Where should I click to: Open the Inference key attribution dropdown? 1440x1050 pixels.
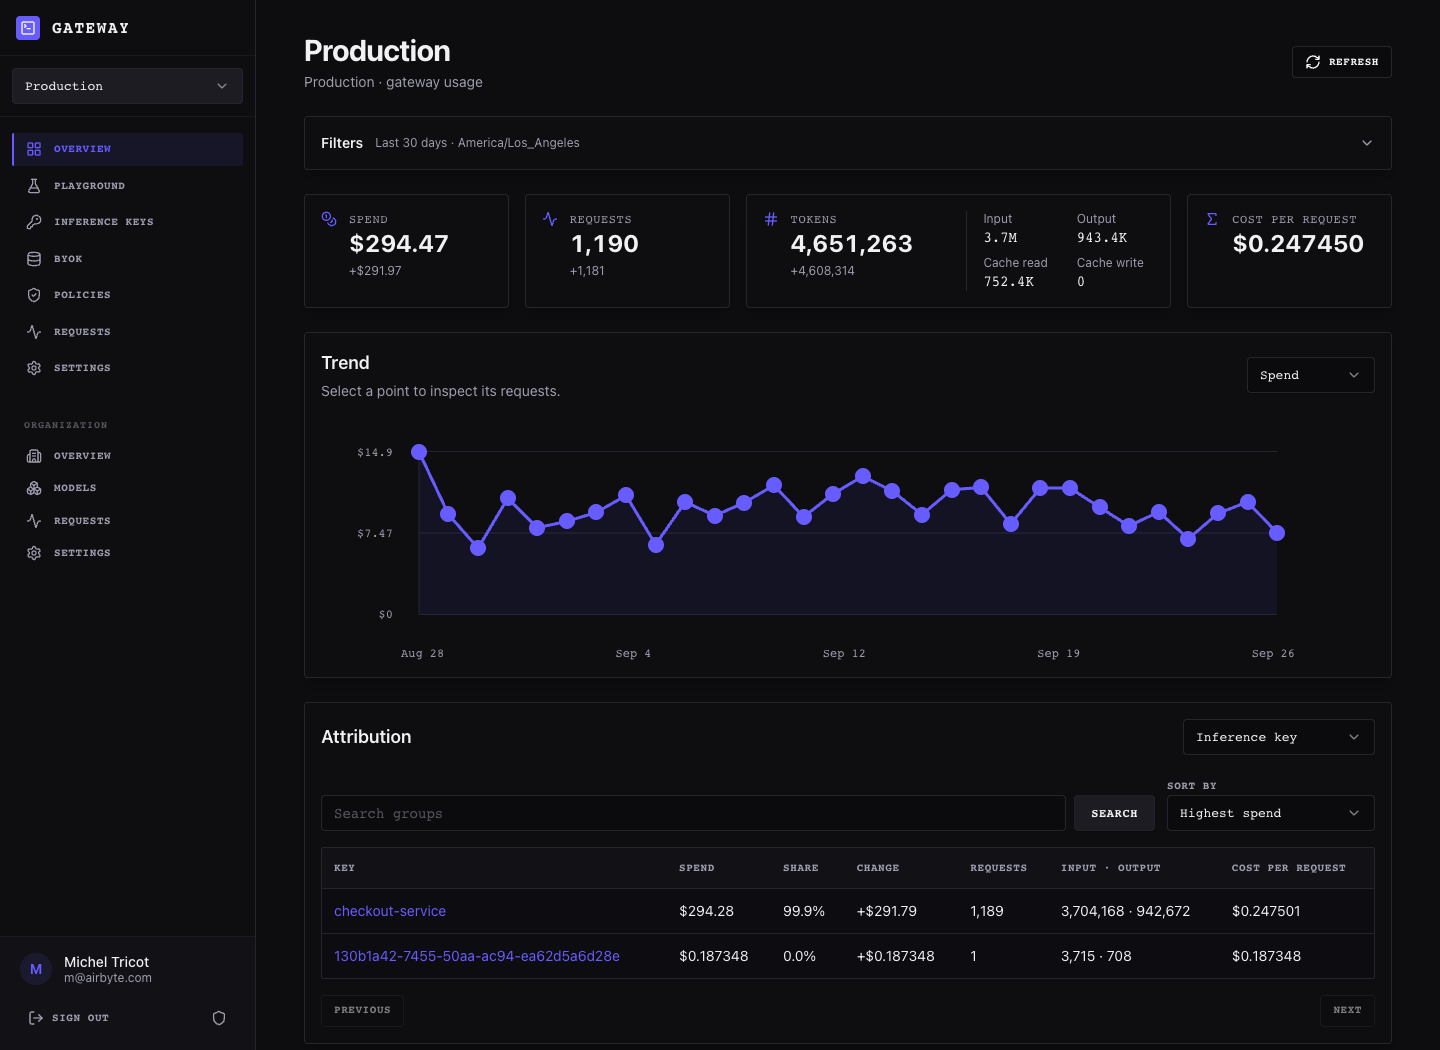pyautogui.click(x=1278, y=737)
